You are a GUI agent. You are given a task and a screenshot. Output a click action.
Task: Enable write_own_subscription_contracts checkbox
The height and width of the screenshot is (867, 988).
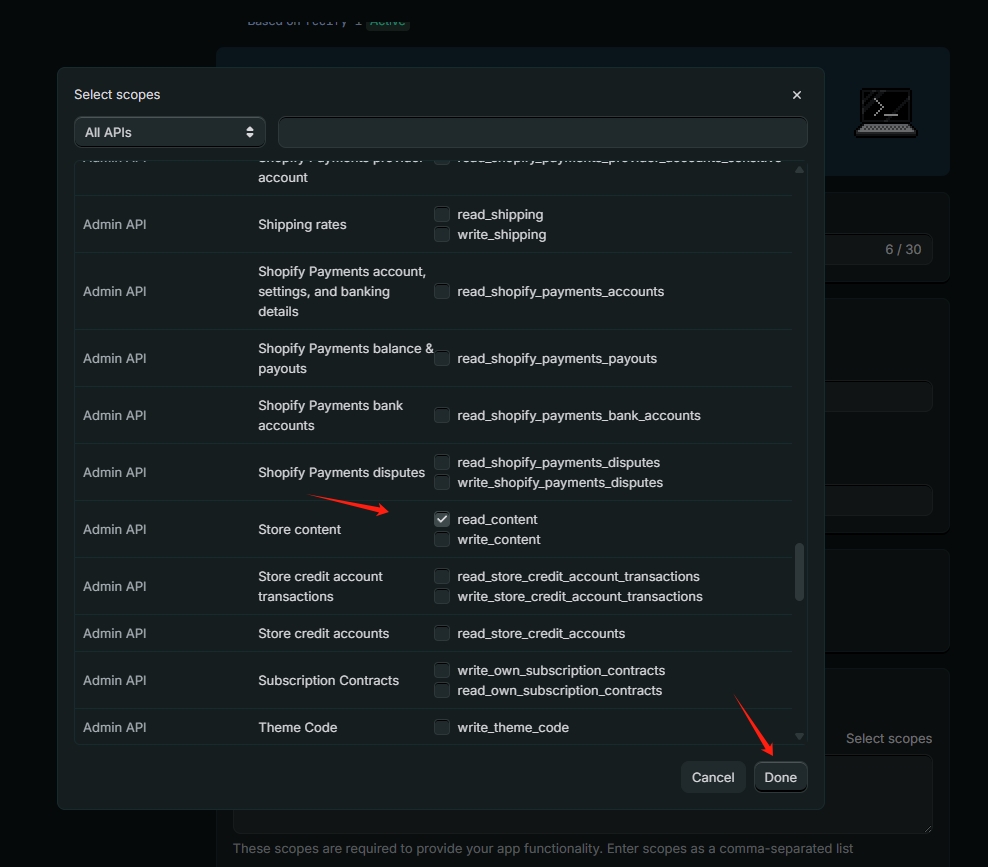[x=442, y=670]
